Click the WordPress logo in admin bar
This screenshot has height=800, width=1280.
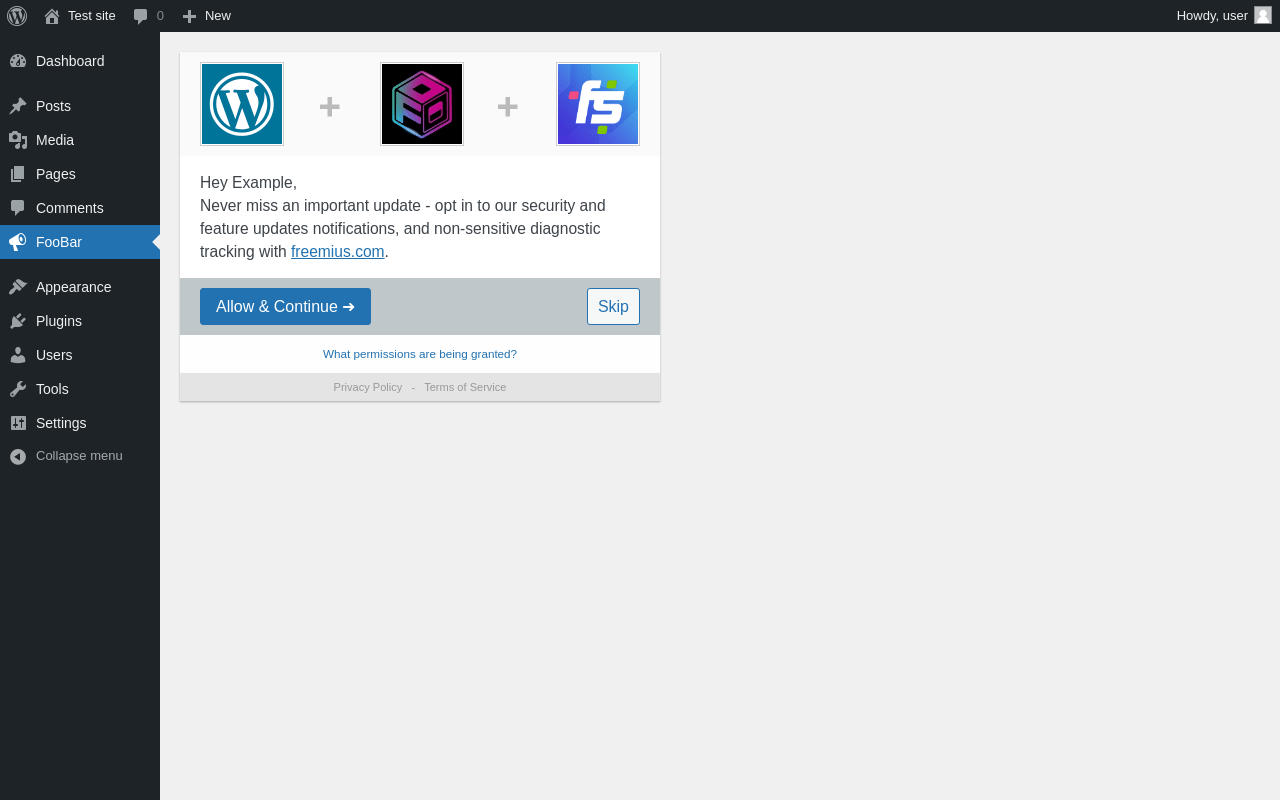17,16
